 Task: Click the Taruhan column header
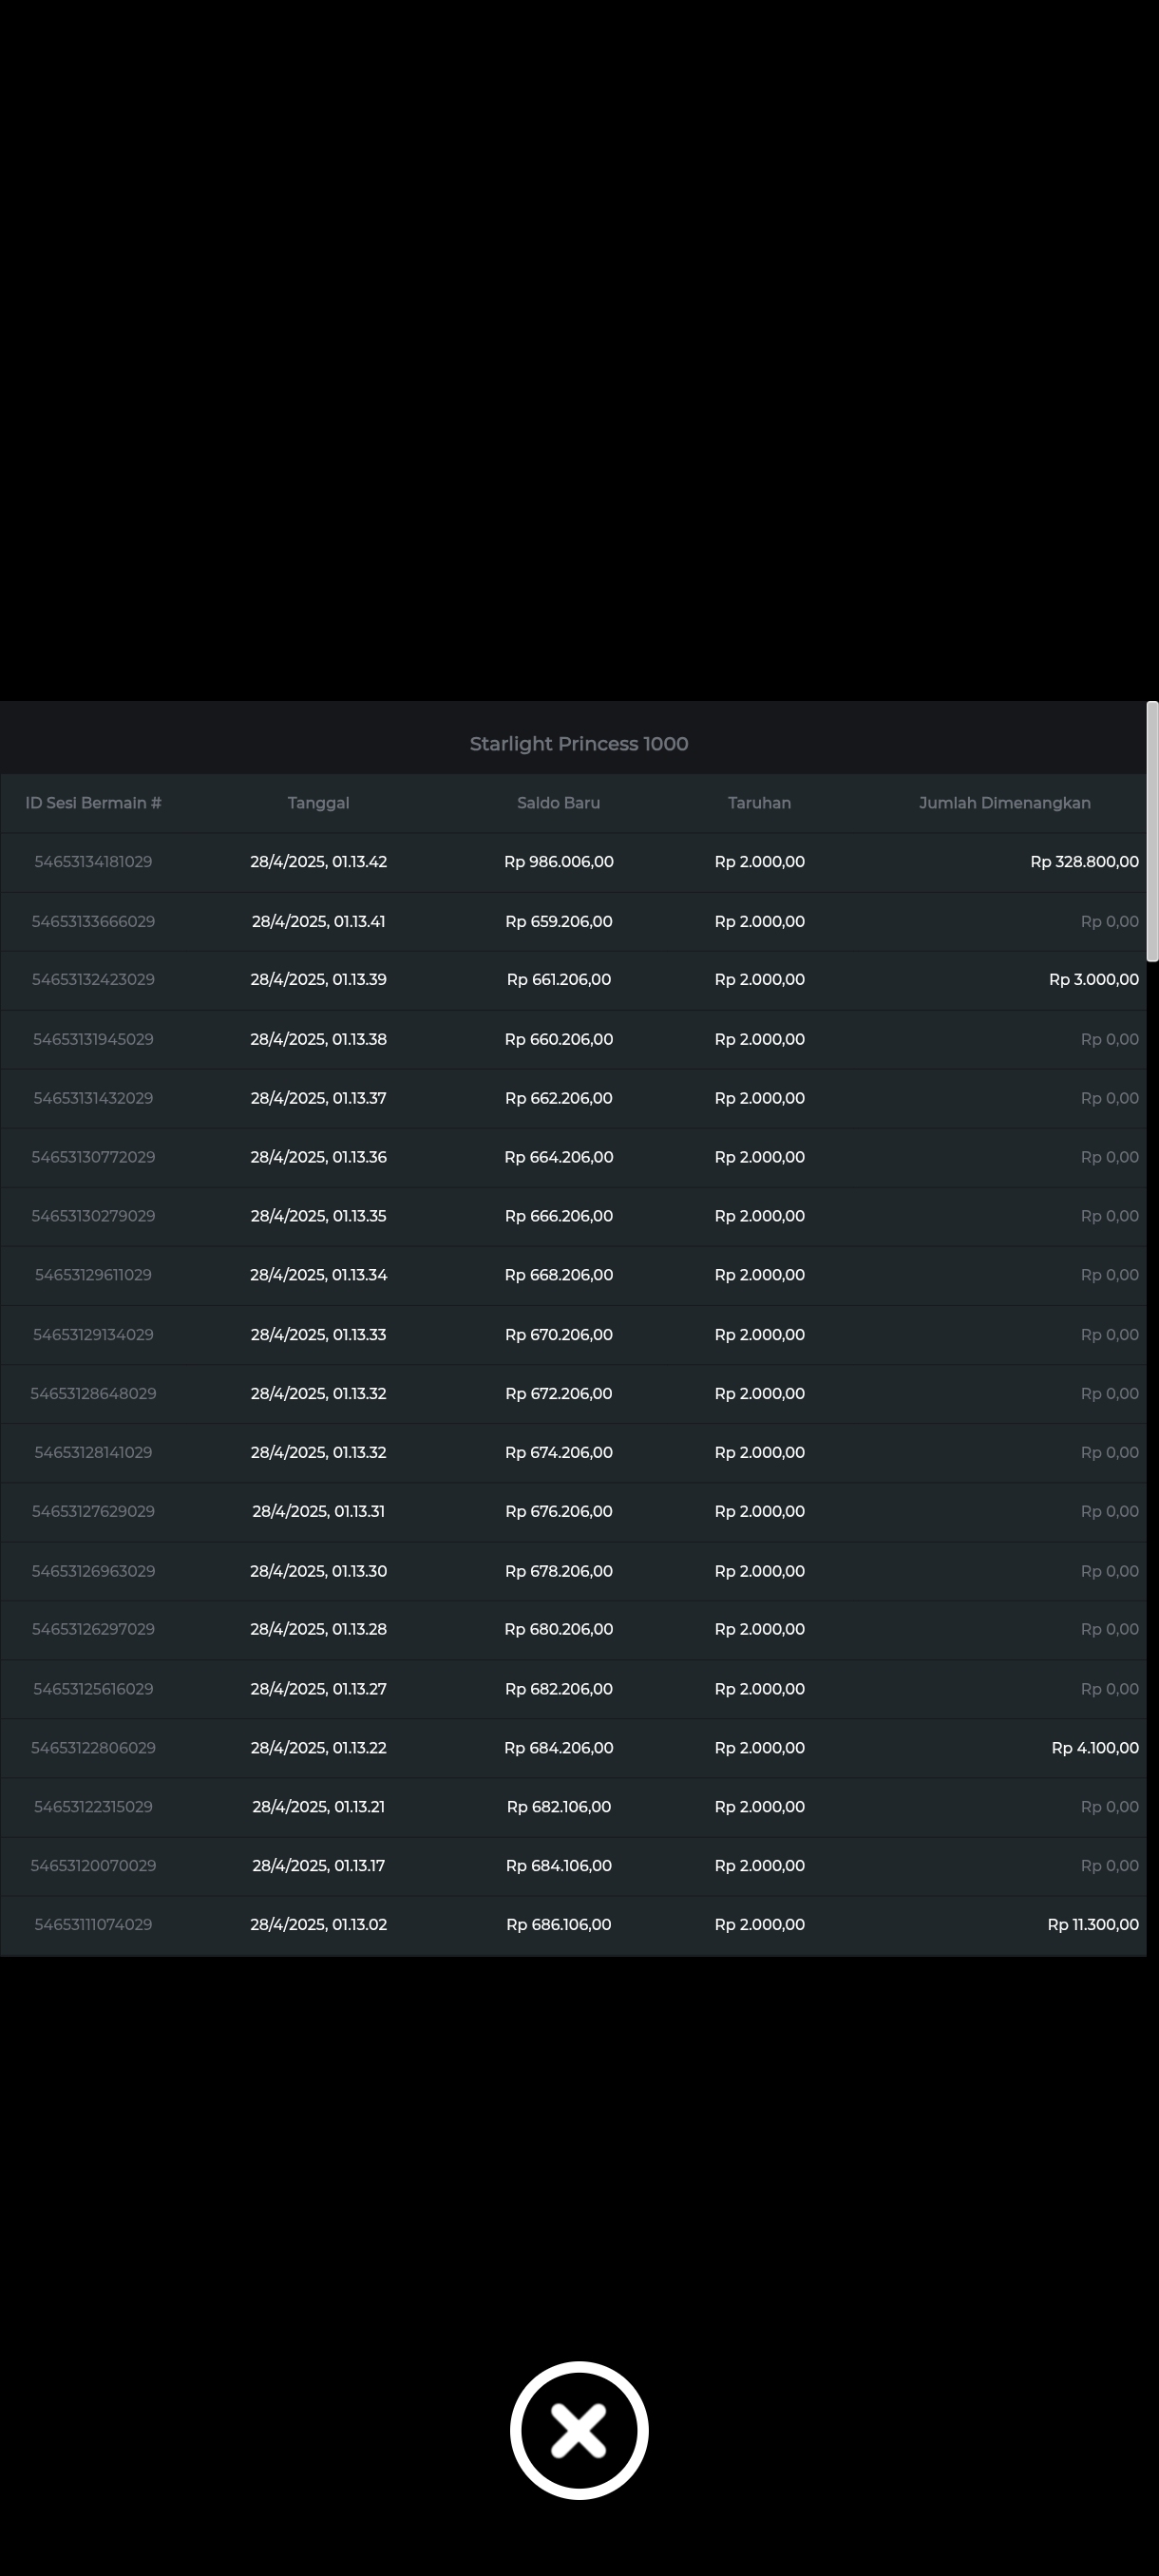coord(759,803)
